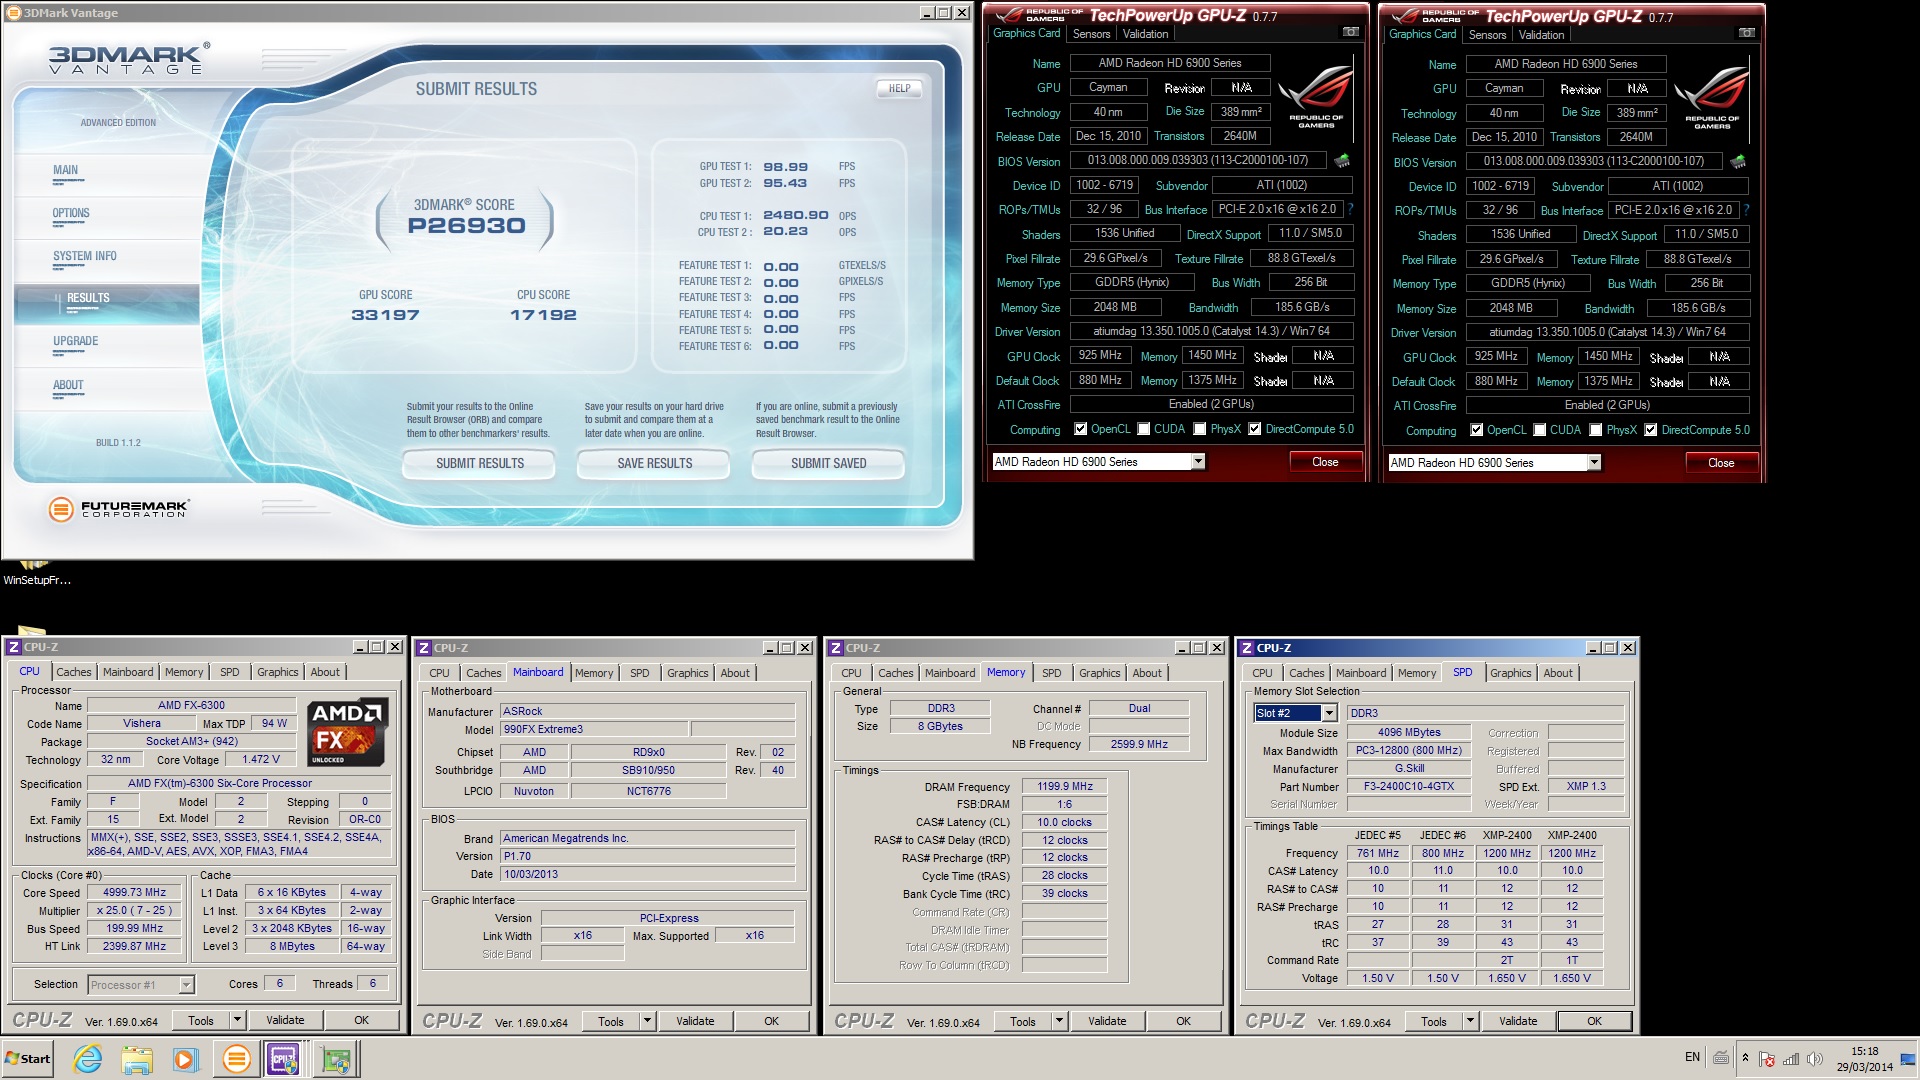Toggle CUDA checkbox in right GPU-Z window
The image size is (1920, 1080).
point(1539,430)
